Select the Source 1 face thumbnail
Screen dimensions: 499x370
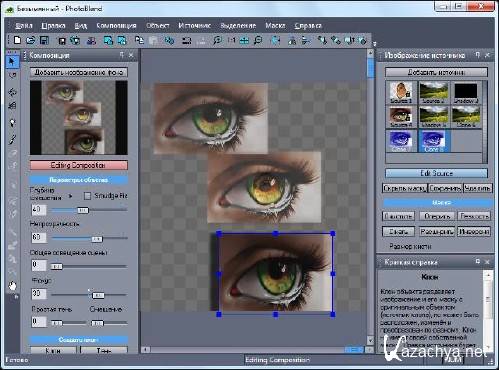[x=401, y=92]
